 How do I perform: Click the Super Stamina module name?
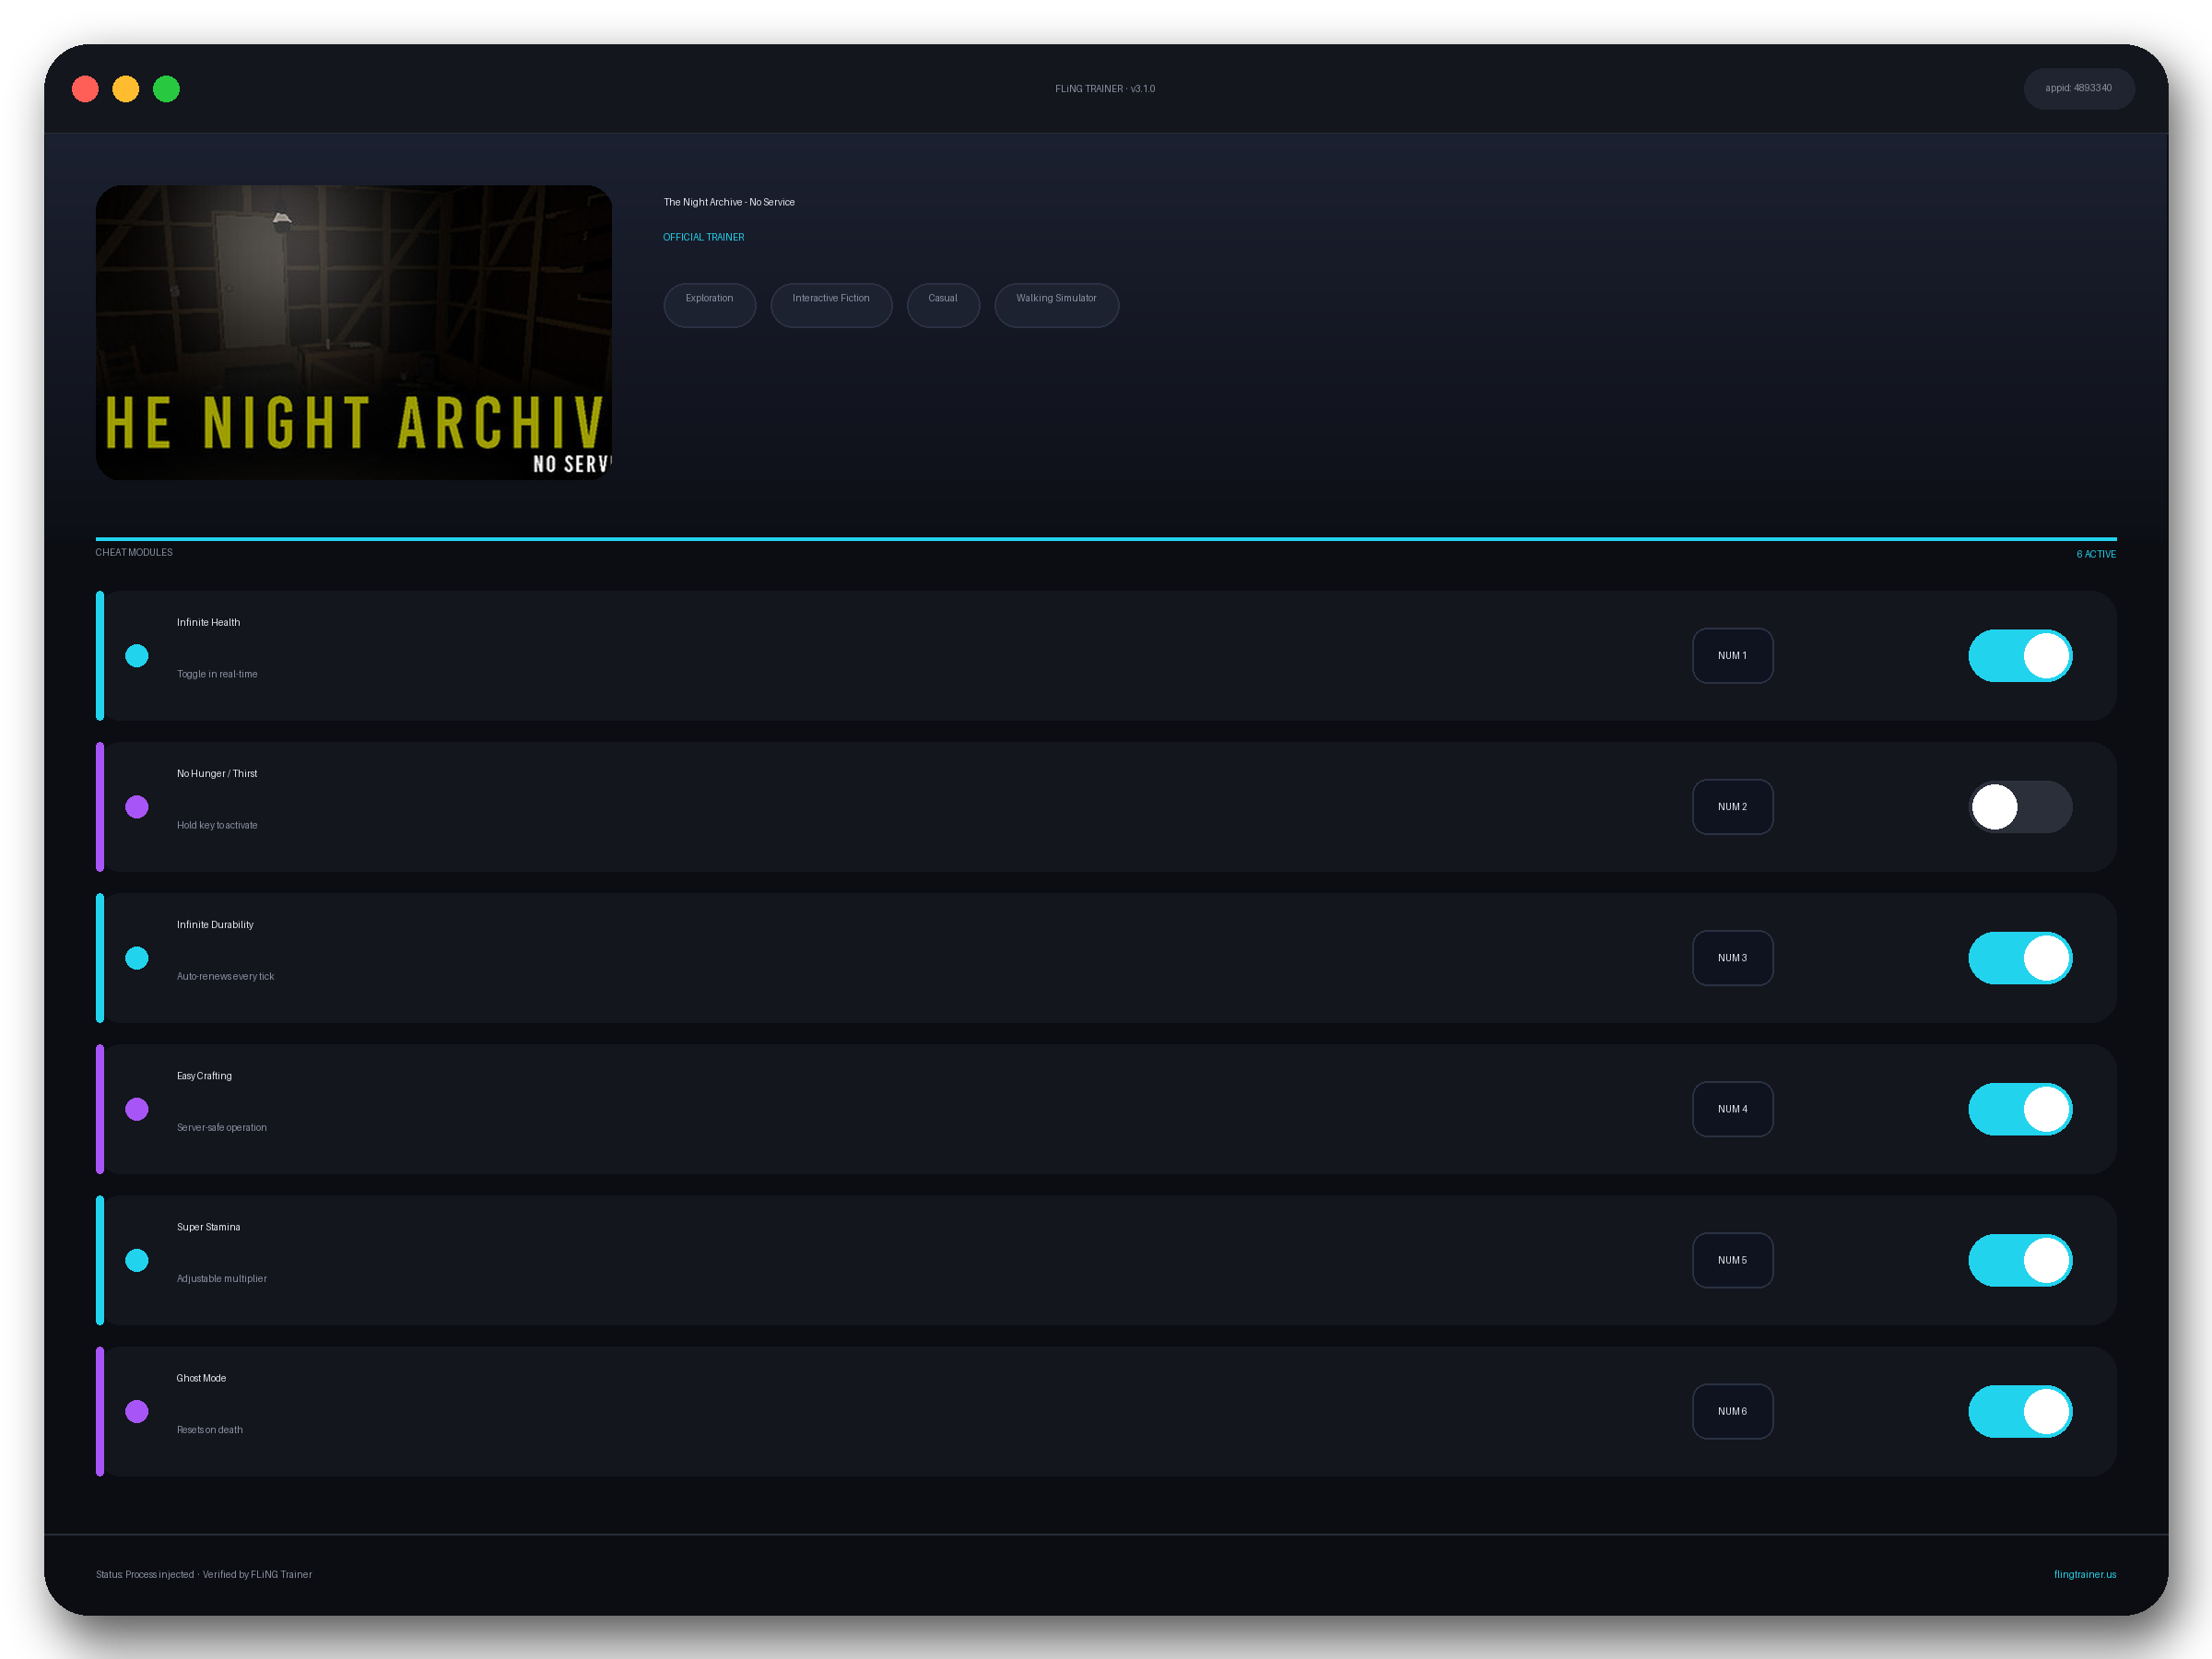tap(208, 1226)
